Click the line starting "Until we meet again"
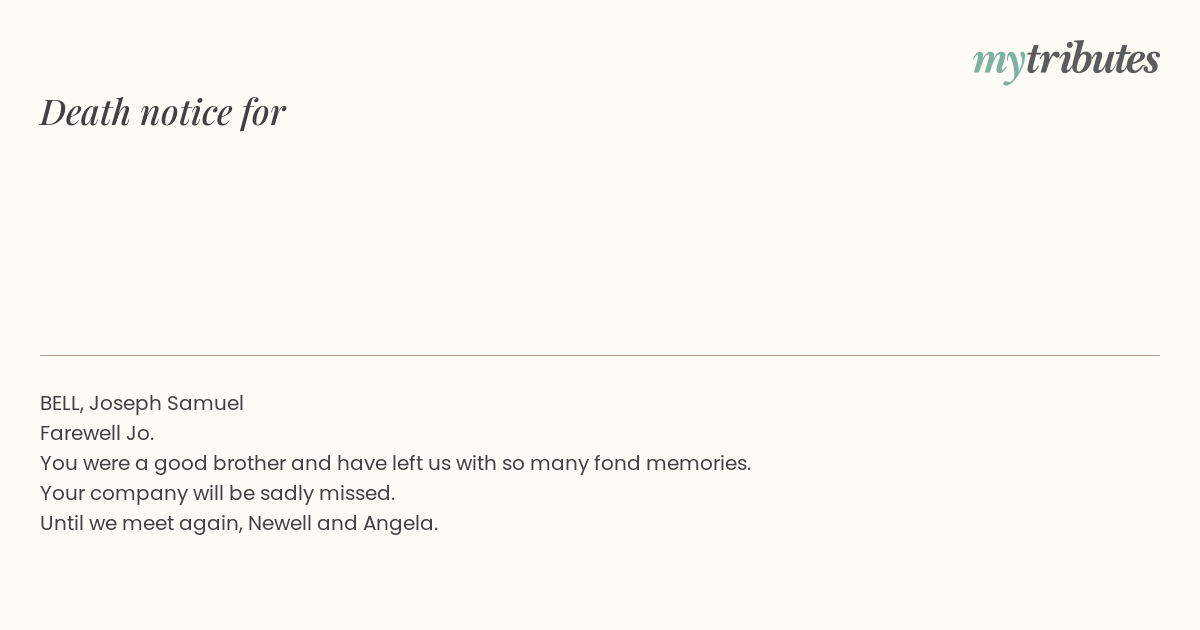Screen dimensions: 1200x630 point(239,523)
